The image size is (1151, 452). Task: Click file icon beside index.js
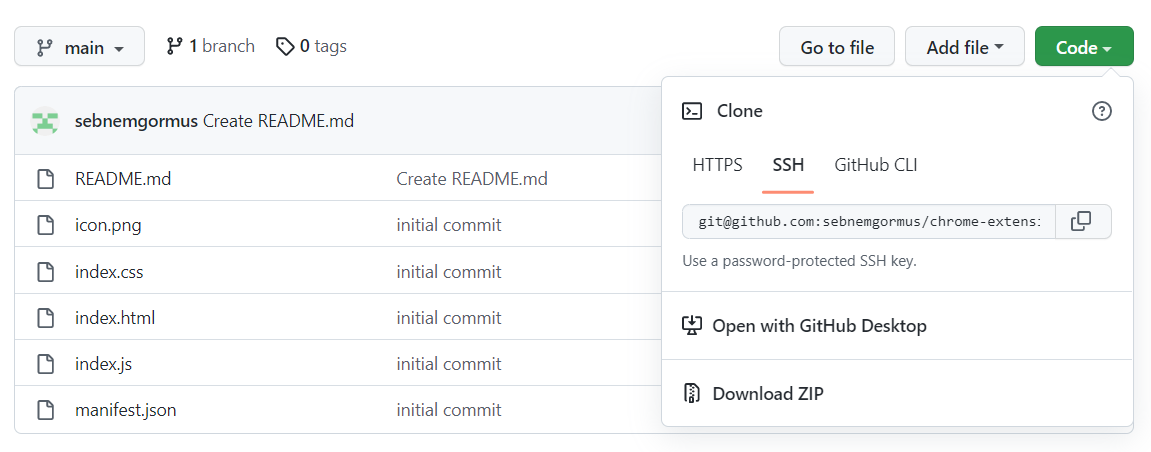point(46,363)
